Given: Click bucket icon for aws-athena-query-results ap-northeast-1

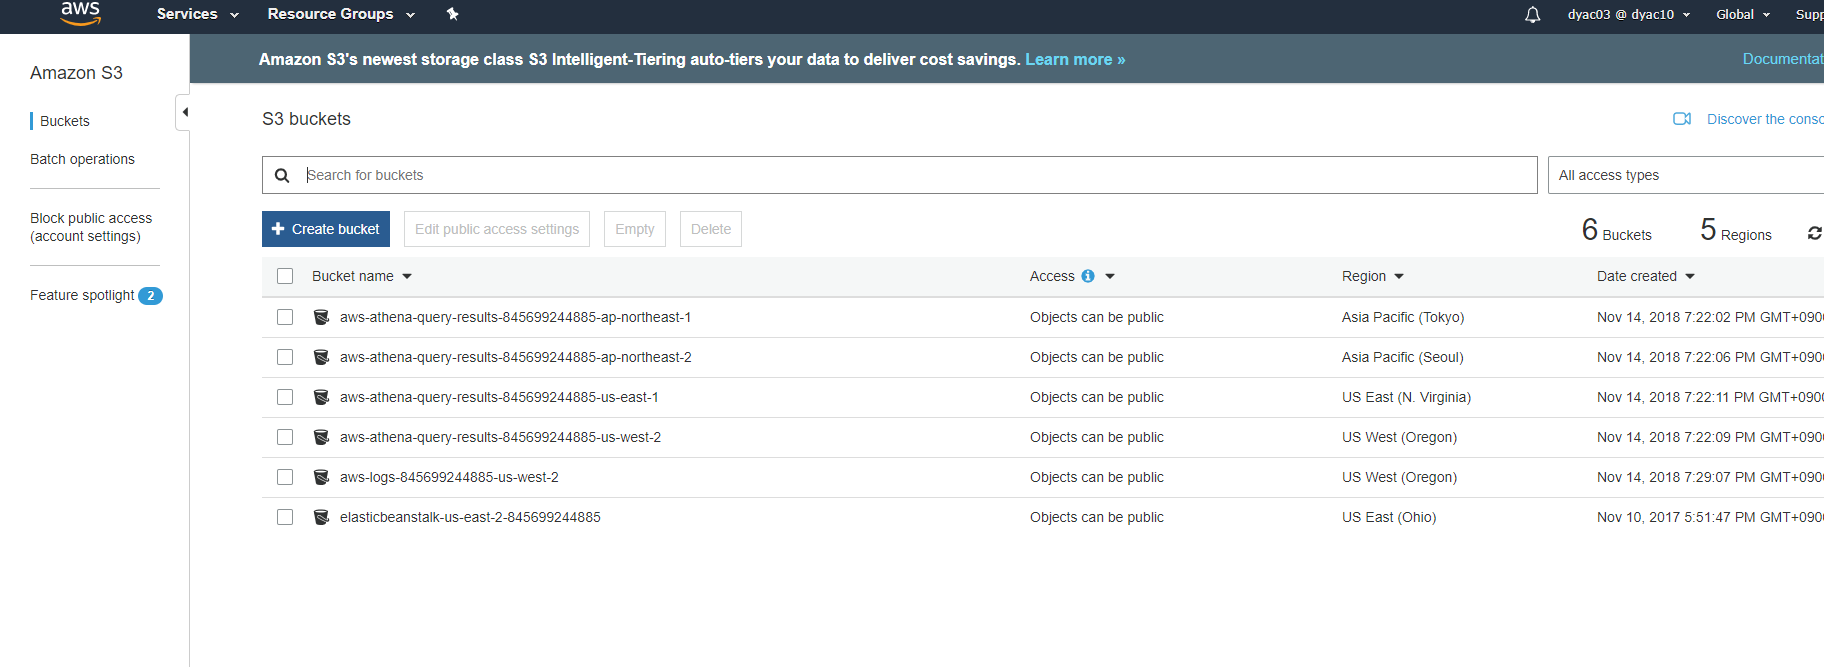Looking at the screenshot, I should click(321, 317).
